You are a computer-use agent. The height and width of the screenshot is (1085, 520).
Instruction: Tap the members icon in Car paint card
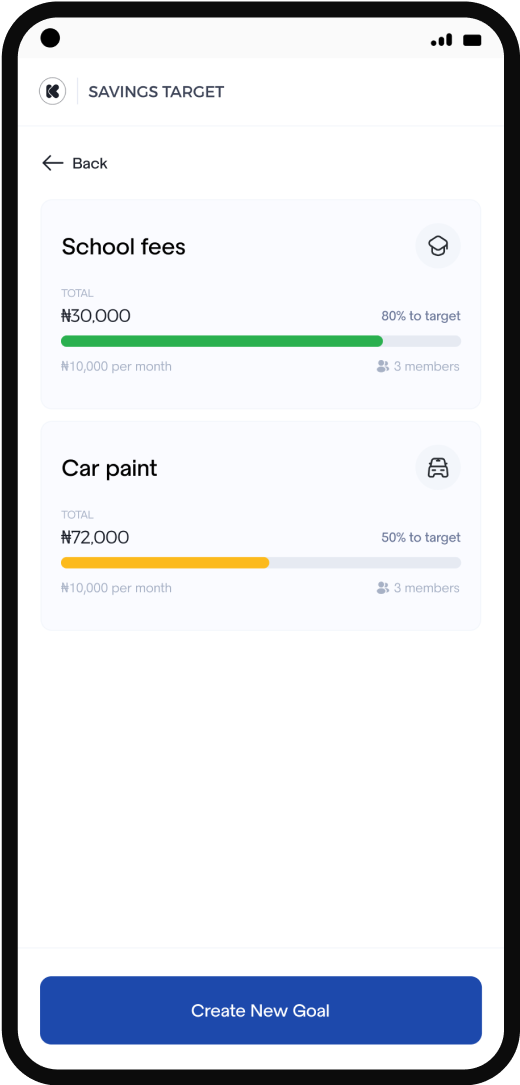tap(382, 587)
